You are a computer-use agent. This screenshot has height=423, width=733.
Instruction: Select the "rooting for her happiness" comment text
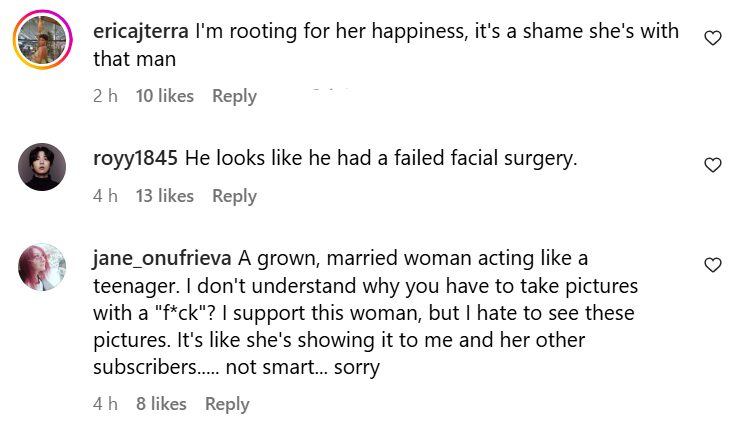(400, 32)
